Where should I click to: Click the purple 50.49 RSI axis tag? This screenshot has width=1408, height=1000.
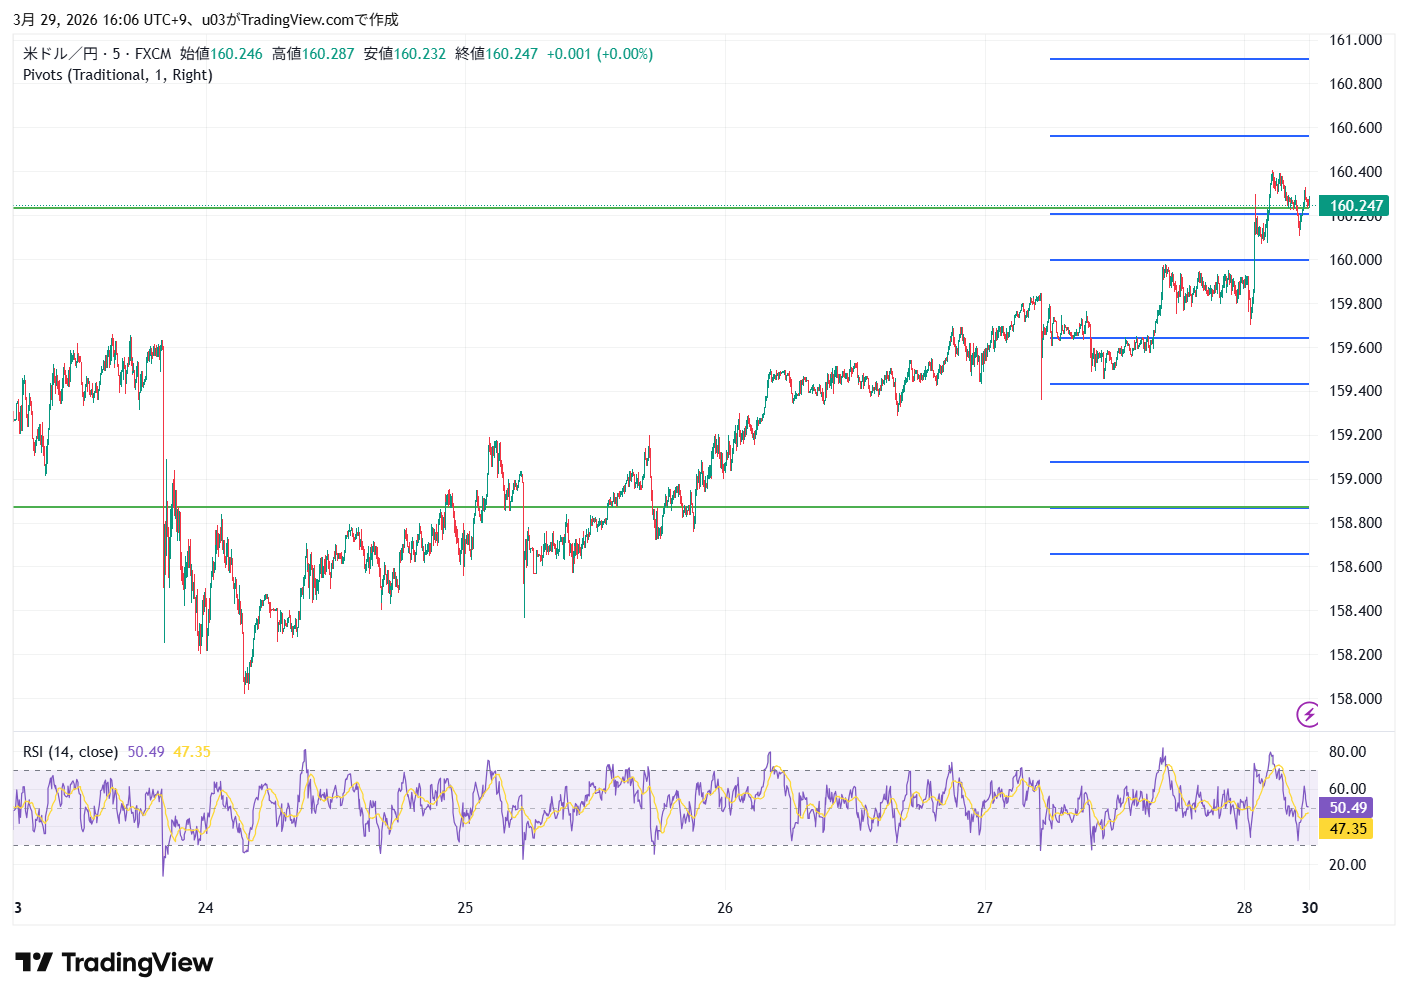pos(1347,808)
